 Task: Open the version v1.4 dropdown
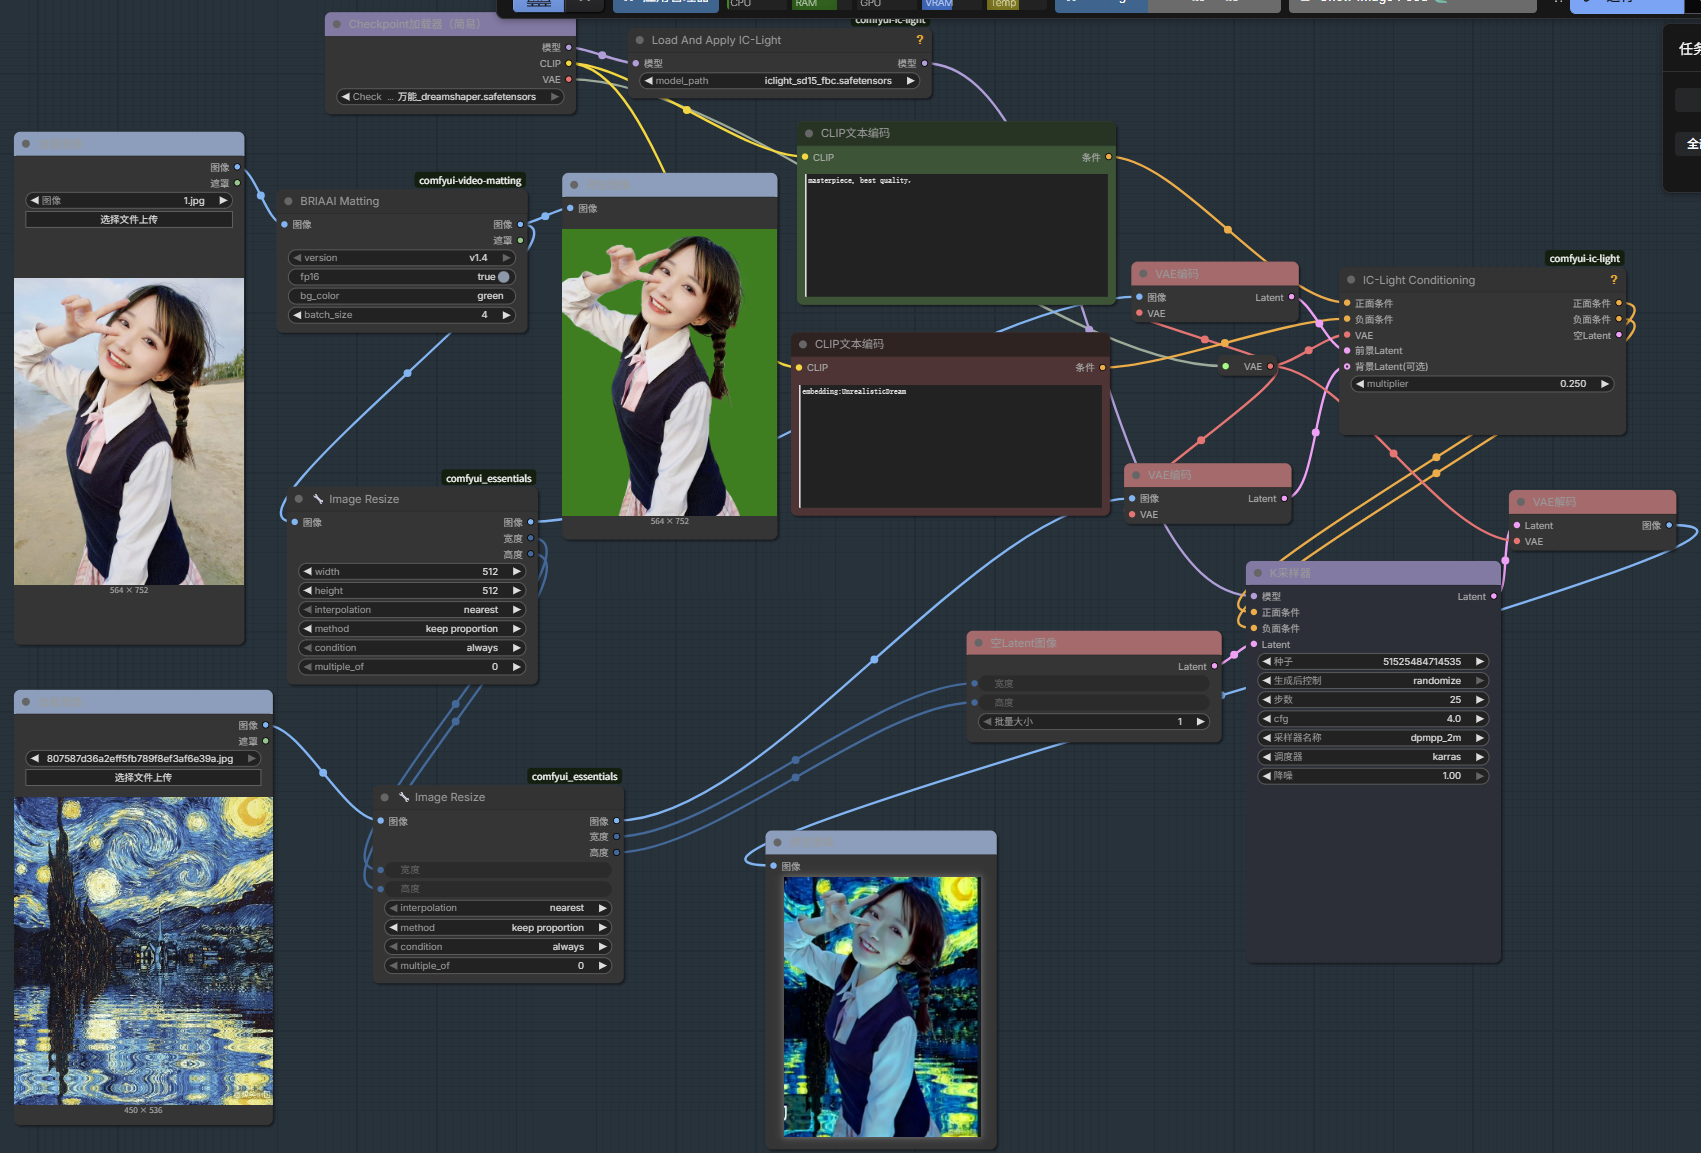[x=402, y=258]
